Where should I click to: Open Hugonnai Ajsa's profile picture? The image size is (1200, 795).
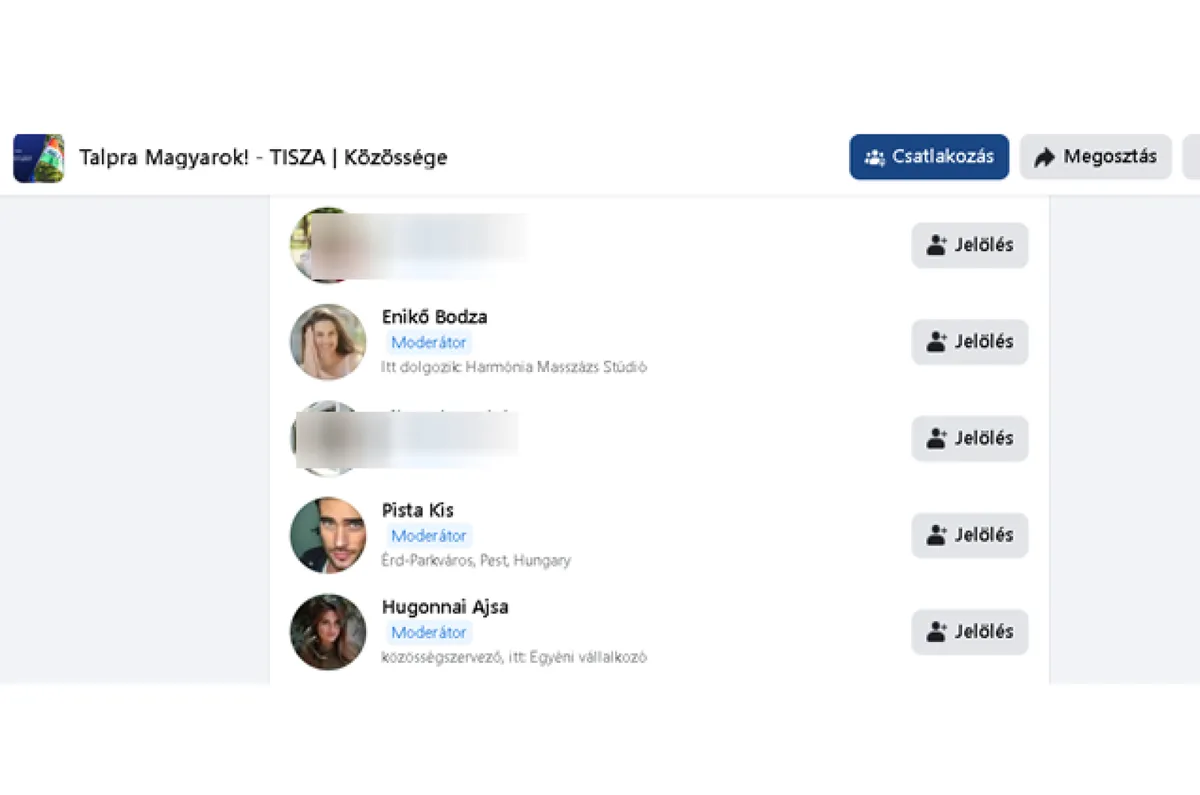click(328, 632)
